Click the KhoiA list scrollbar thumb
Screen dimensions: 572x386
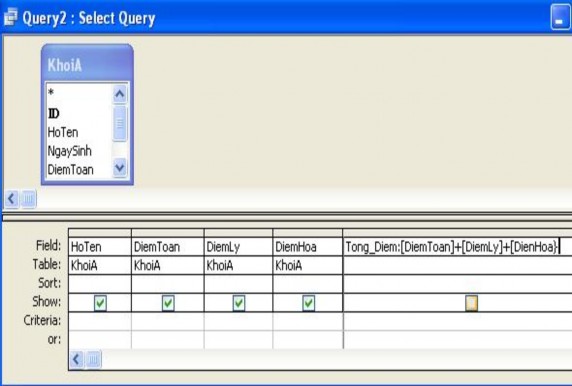(120, 124)
